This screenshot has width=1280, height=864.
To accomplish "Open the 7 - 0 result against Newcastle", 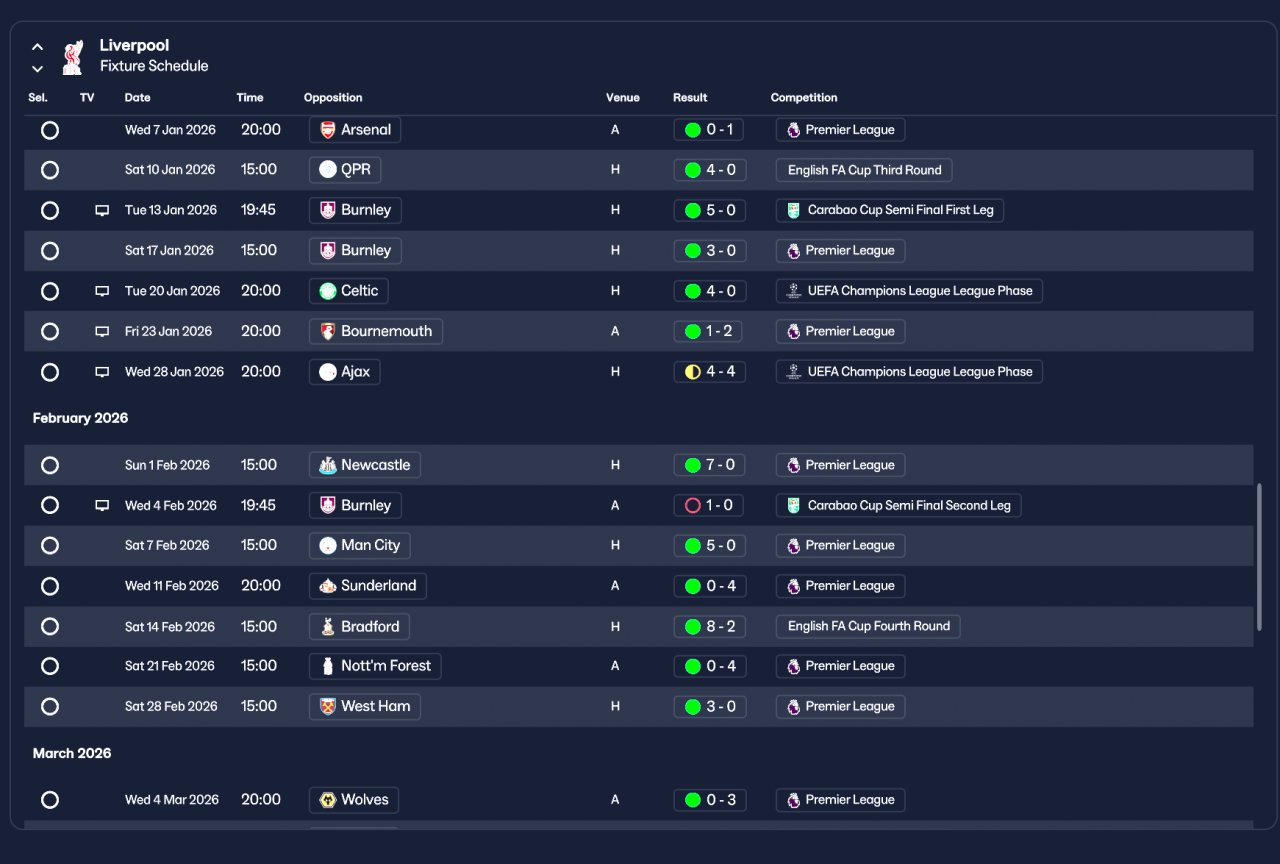I will [x=710, y=465].
